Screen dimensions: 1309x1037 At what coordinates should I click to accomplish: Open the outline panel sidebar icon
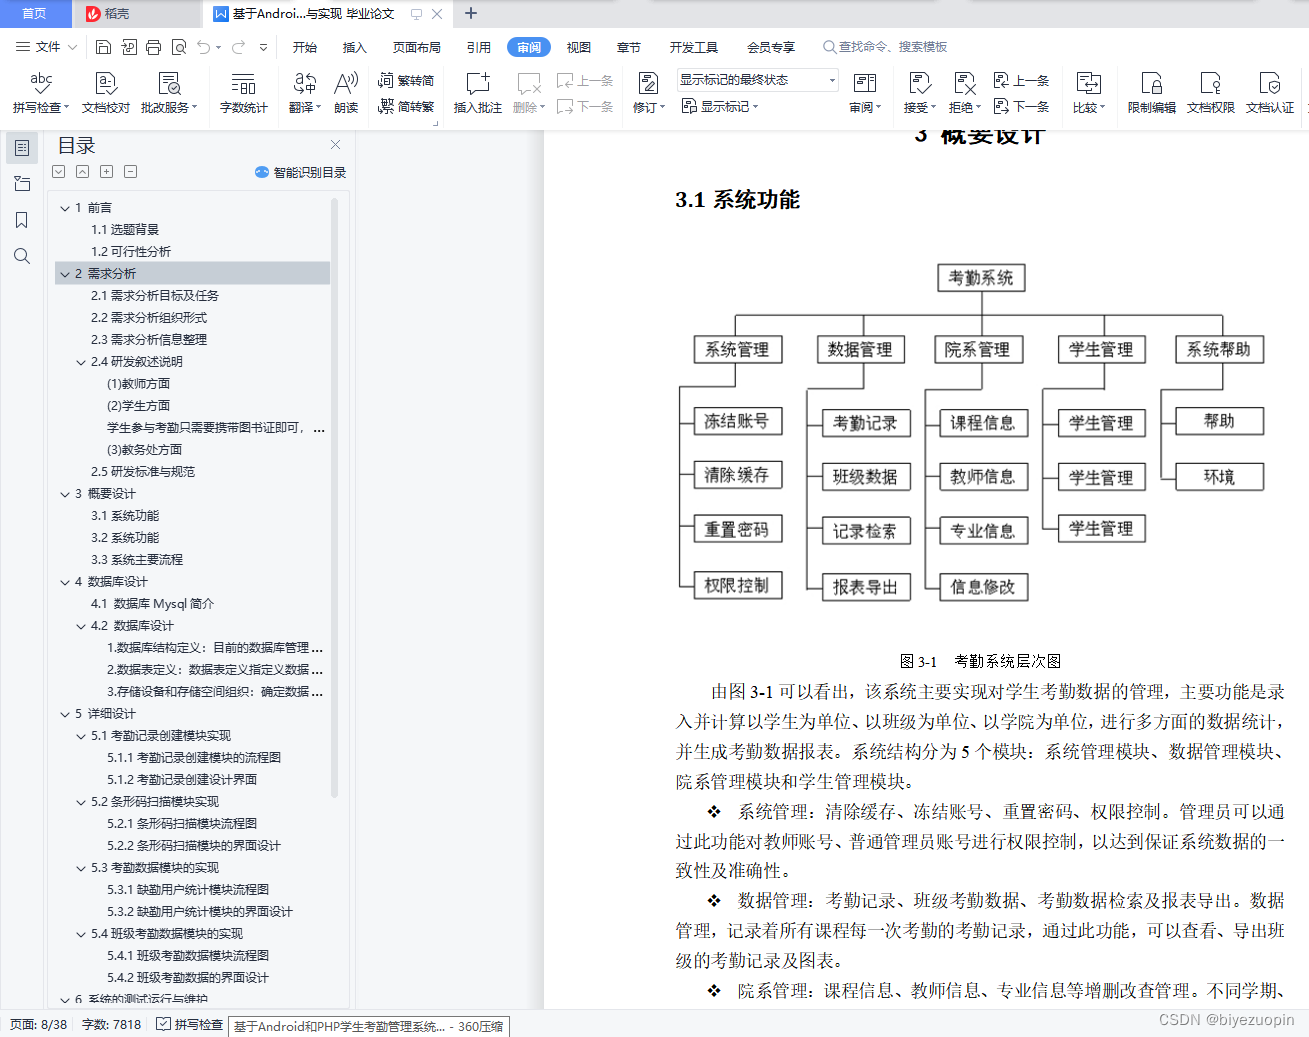tap(22, 148)
